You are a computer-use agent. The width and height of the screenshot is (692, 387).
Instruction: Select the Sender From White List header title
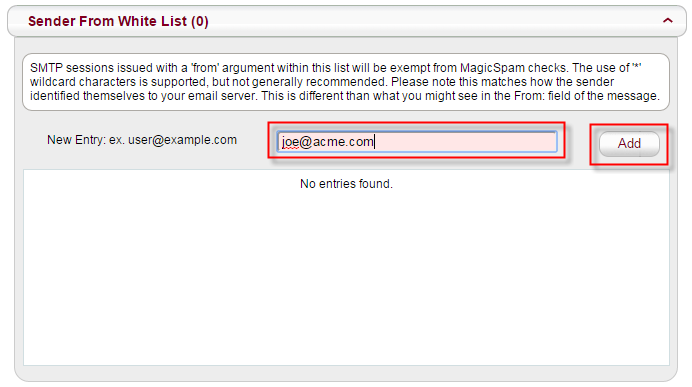pos(118,21)
